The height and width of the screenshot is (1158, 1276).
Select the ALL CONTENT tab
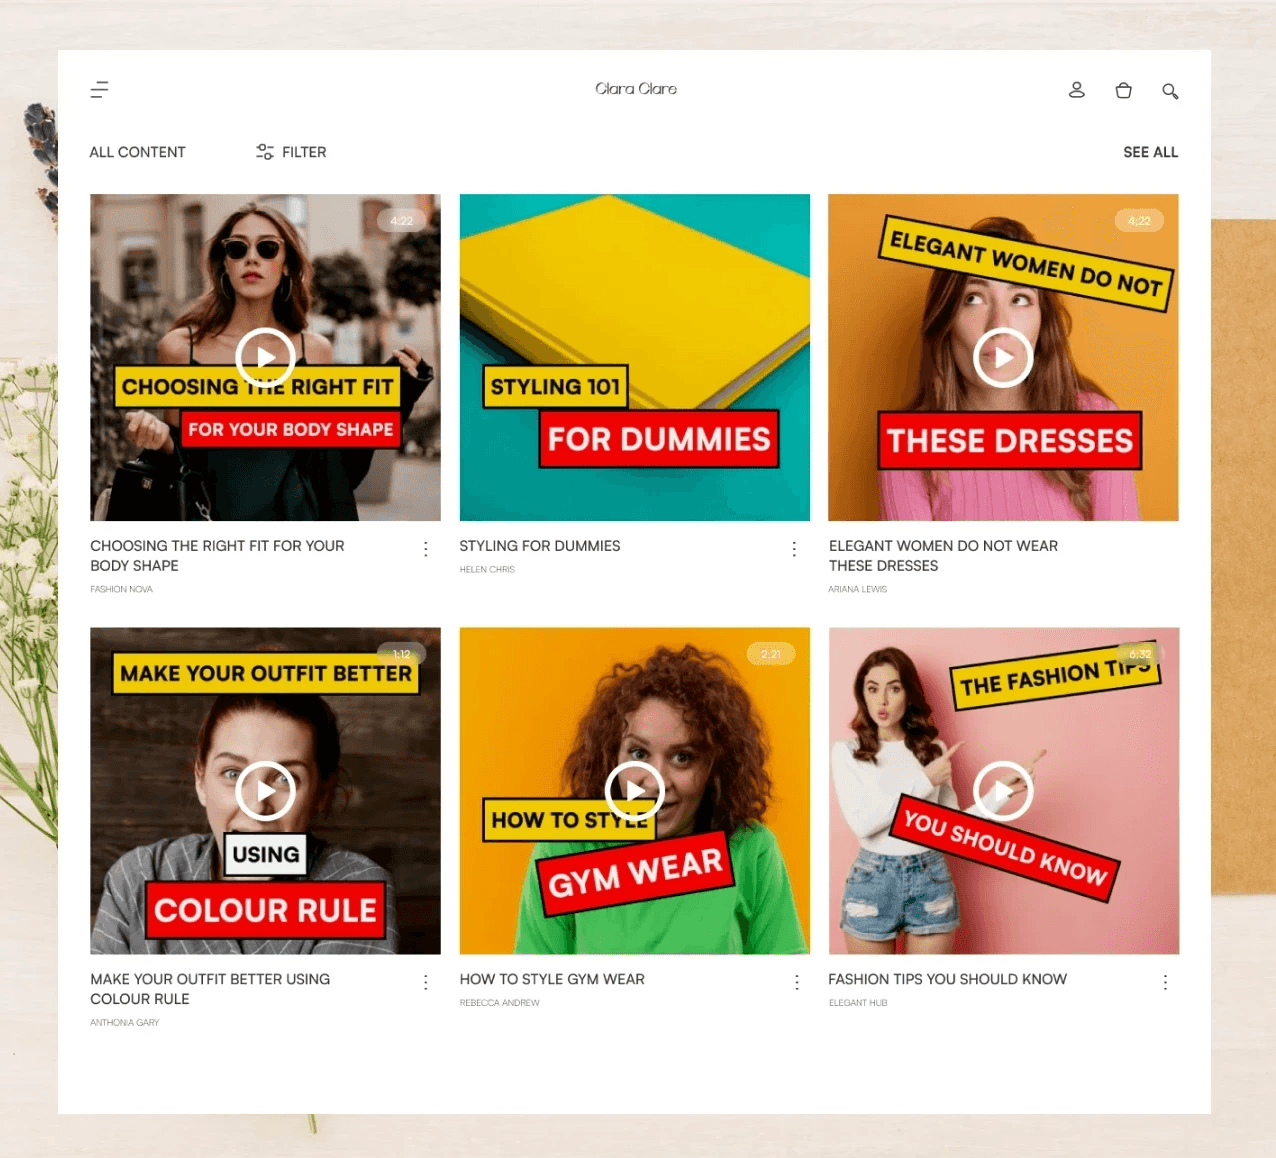click(x=137, y=152)
